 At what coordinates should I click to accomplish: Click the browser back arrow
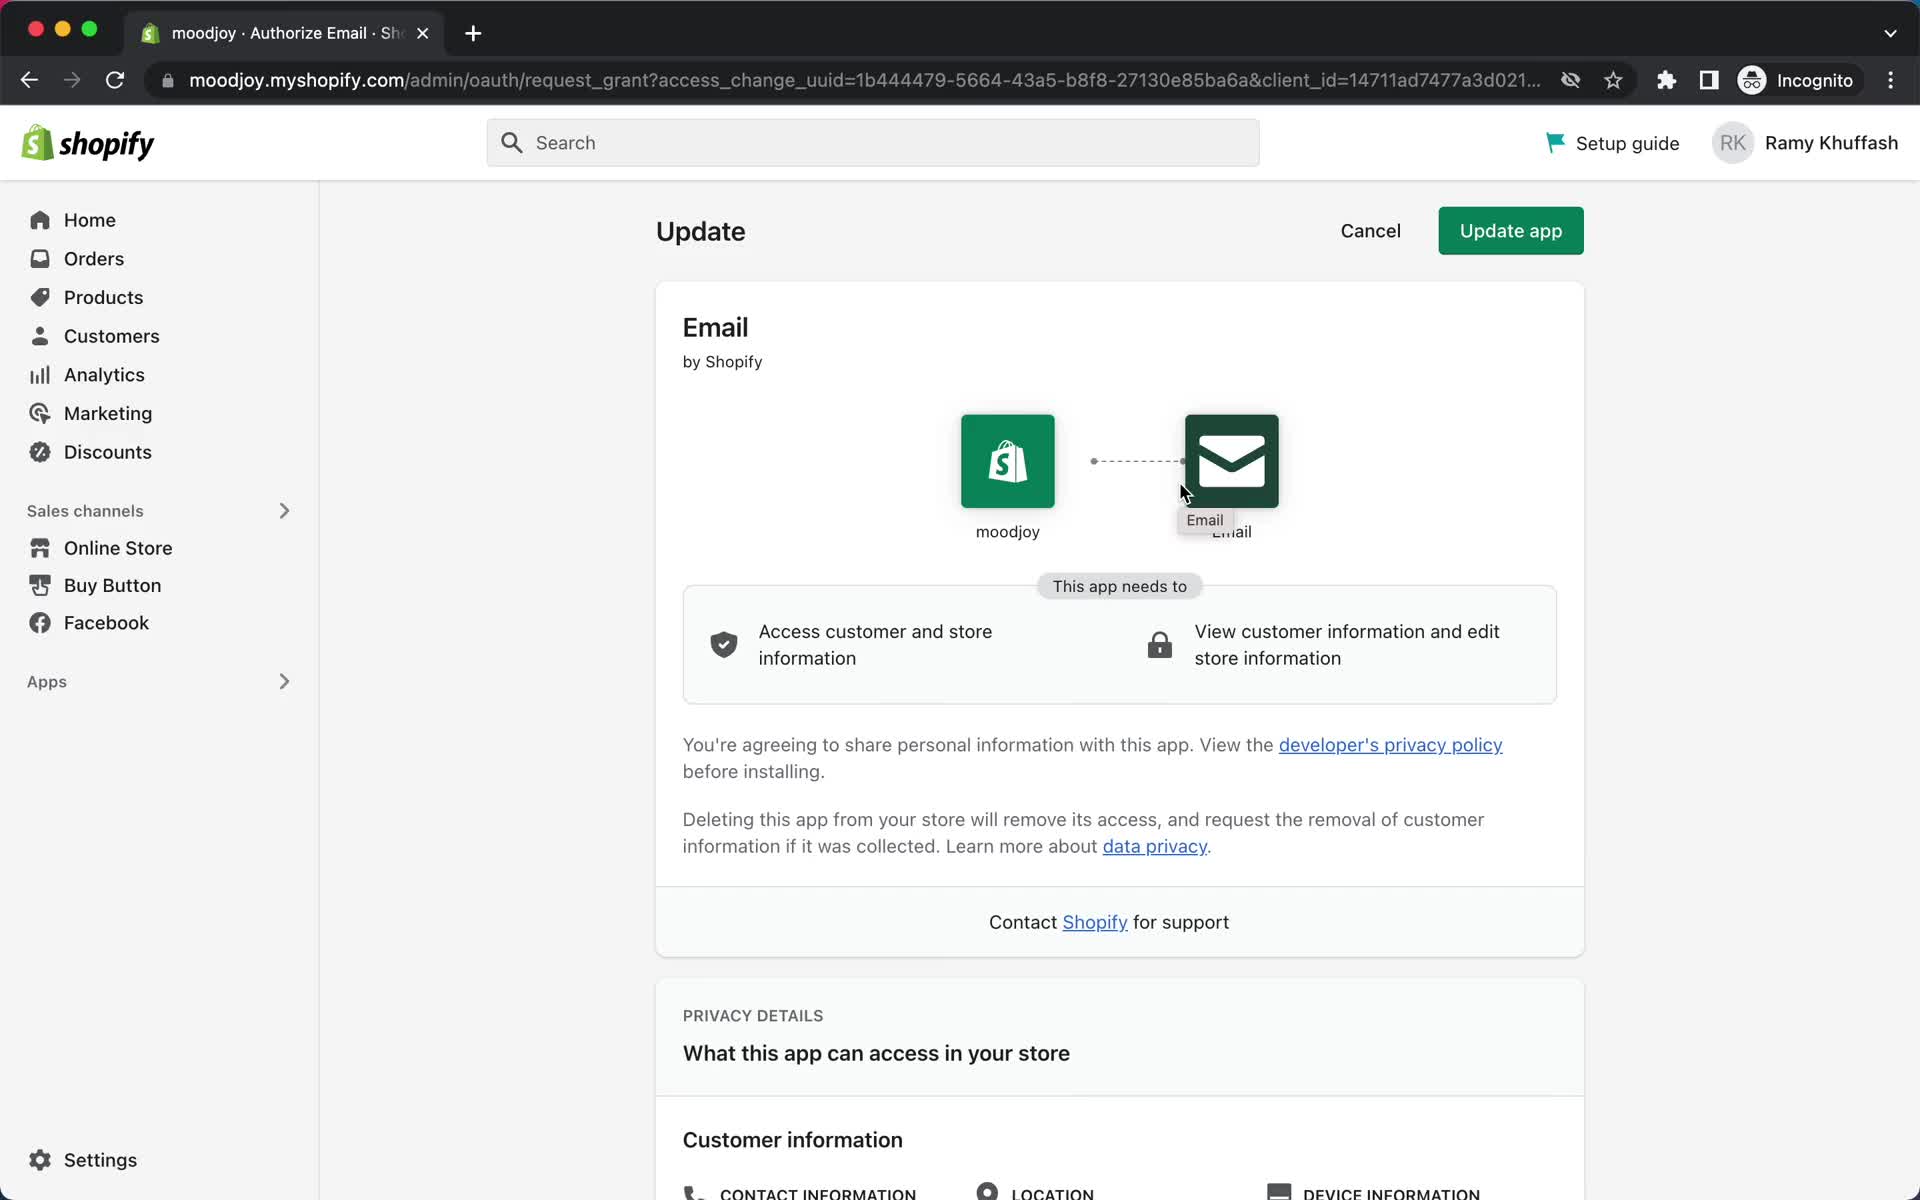pyautogui.click(x=29, y=80)
